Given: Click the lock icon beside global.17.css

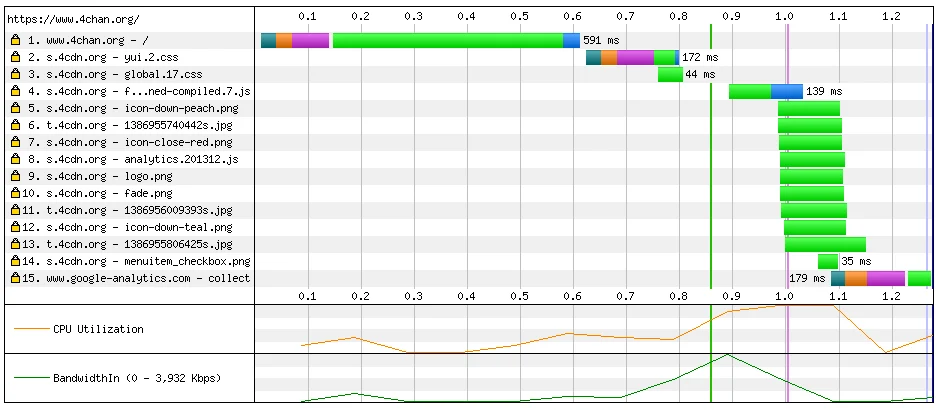Looking at the screenshot, I should (16, 74).
